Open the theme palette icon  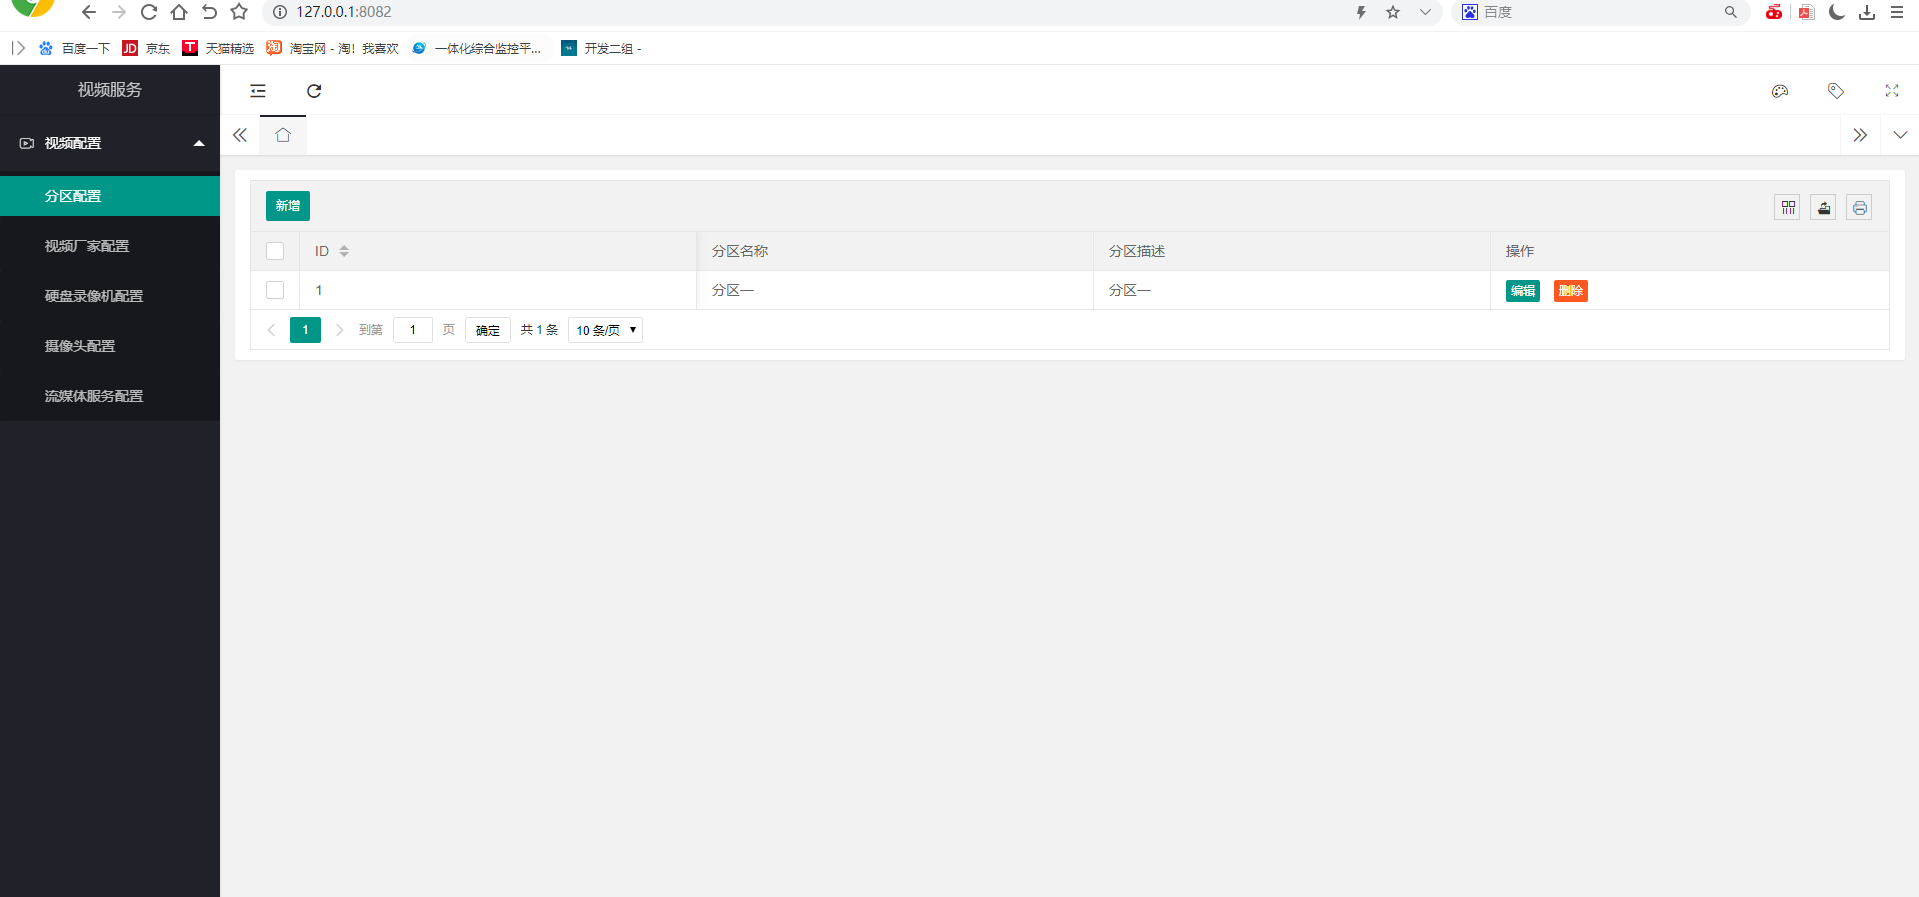click(x=1780, y=91)
